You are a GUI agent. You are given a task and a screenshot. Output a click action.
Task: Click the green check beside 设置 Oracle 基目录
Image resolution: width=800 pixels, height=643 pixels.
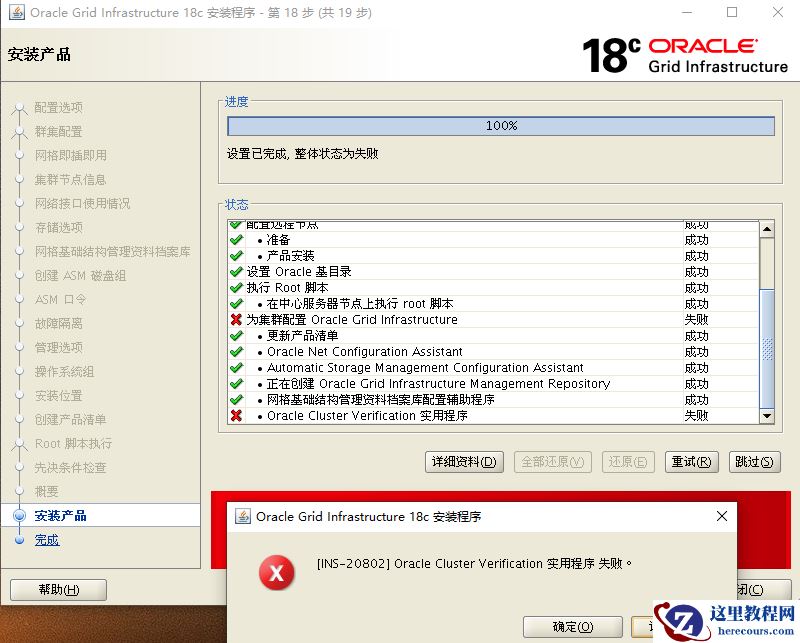[x=236, y=271]
